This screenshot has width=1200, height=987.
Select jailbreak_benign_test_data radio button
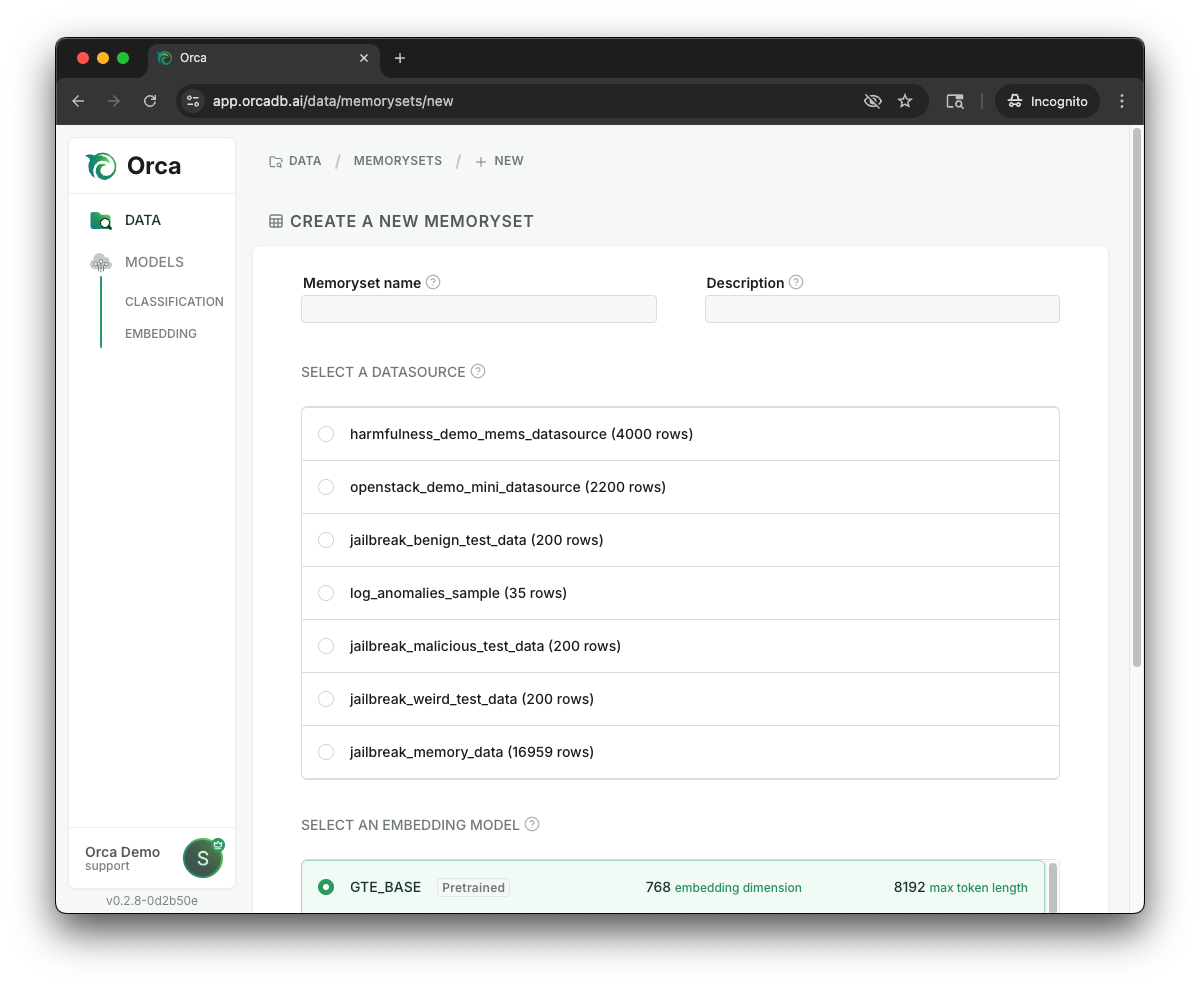click(x=326, y=540)
